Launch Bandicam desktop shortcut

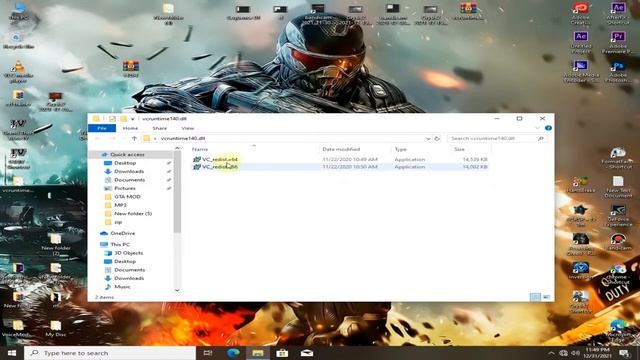coord(618,242)
